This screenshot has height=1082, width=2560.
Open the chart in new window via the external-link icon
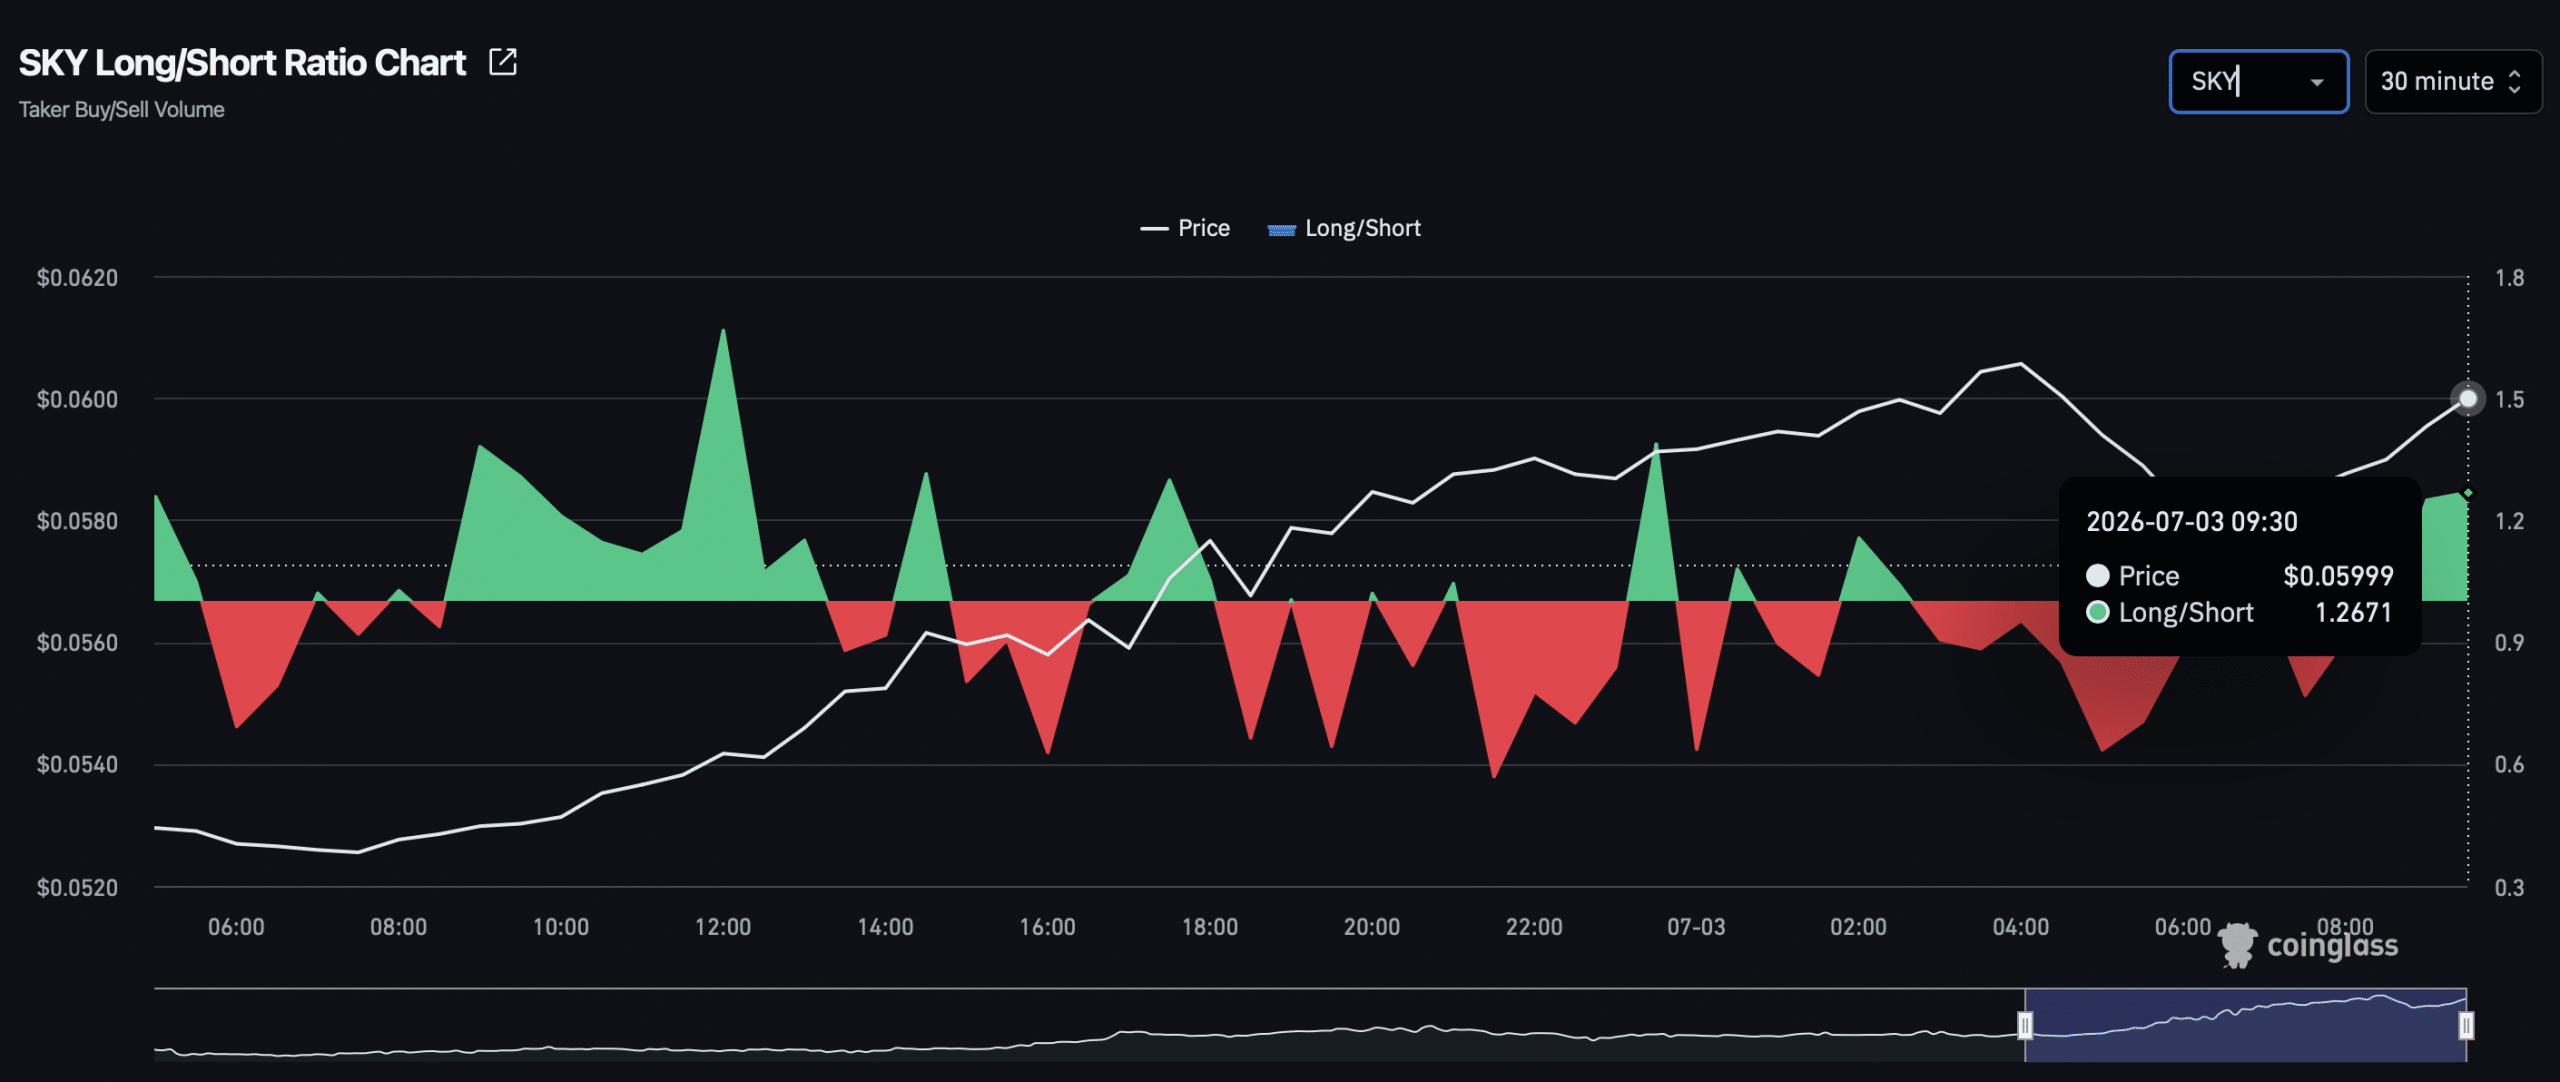click(x=503, y=62)
